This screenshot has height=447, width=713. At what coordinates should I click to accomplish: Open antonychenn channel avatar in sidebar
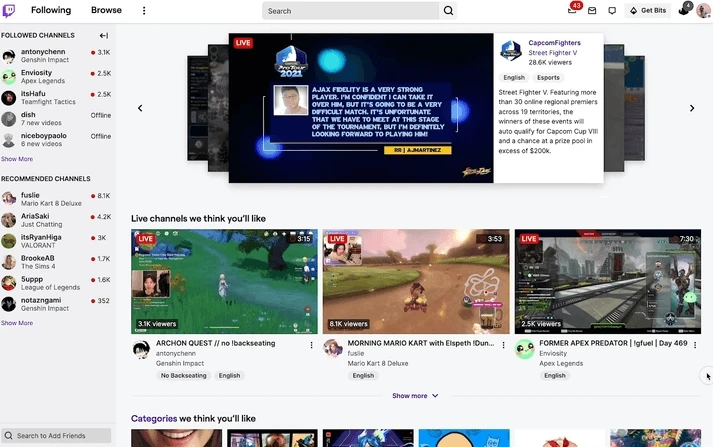click(x=9, y=56)
